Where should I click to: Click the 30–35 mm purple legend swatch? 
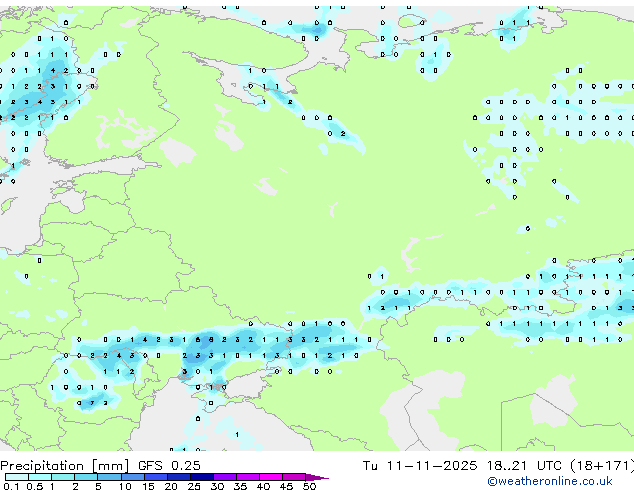click(224, 477)
